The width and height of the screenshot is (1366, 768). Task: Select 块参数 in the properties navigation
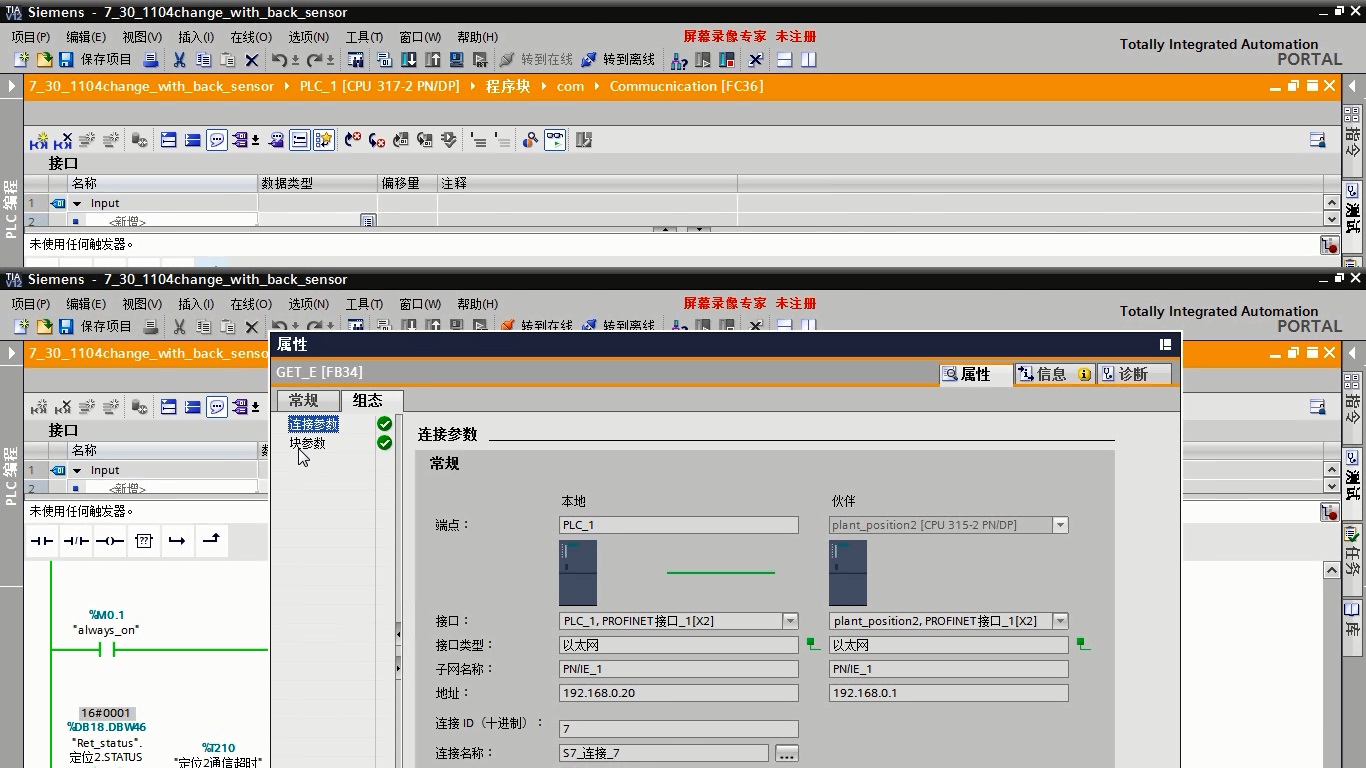click(x=308, y=443)
